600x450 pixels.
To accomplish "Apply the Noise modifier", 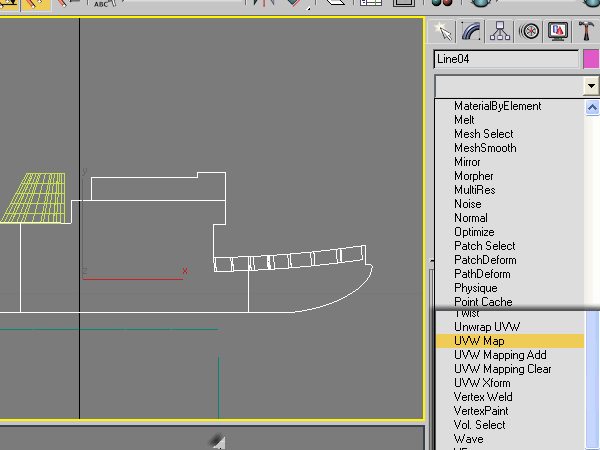I will click(468, 204).
